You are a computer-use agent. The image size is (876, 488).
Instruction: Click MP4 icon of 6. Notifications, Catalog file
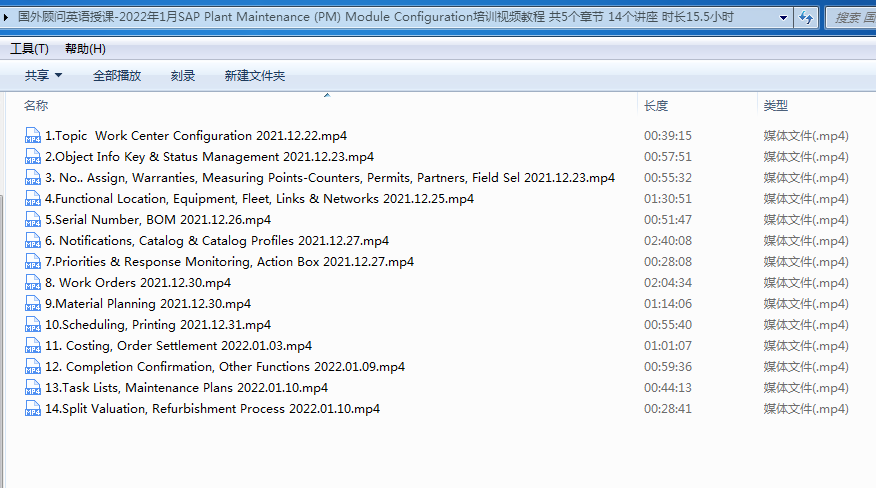(33, 241)
